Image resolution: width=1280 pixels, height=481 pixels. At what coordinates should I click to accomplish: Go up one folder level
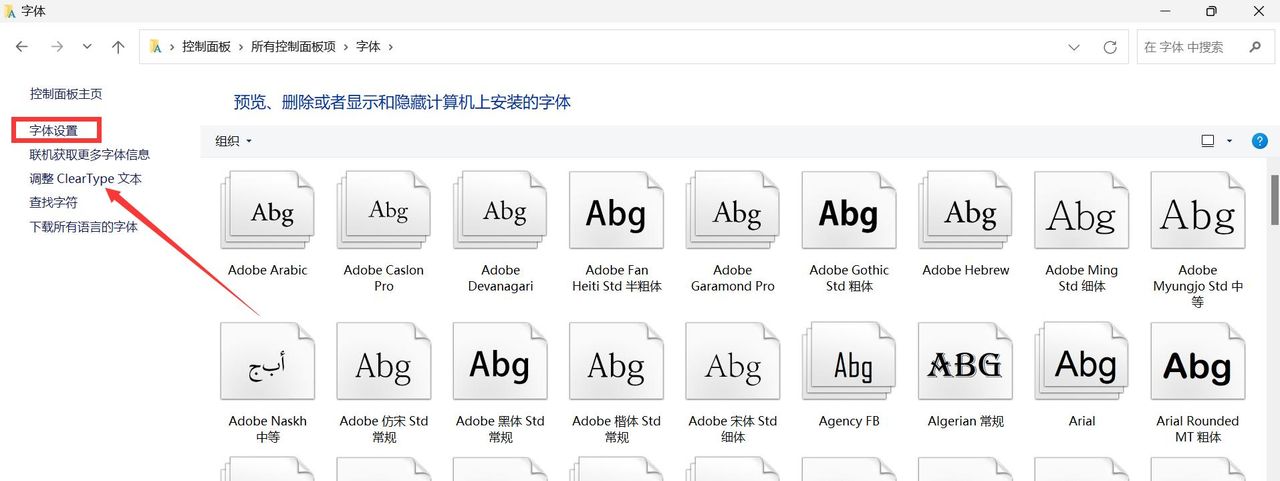(118, 47)
